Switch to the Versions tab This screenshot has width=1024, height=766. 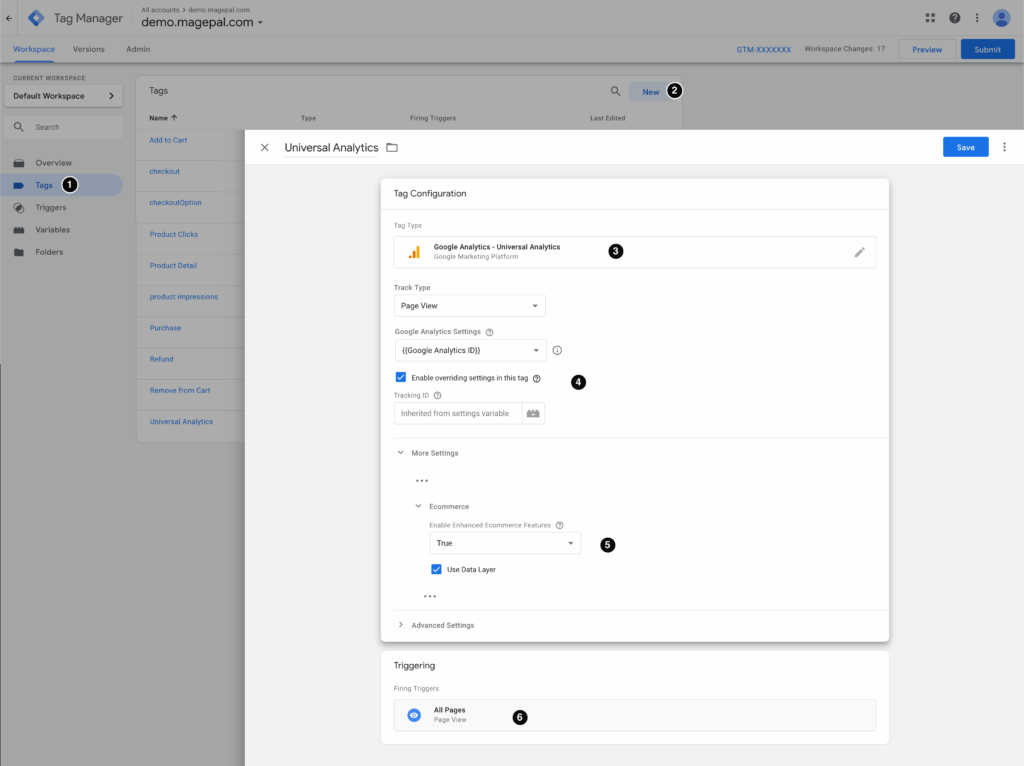tap(89, 50)
